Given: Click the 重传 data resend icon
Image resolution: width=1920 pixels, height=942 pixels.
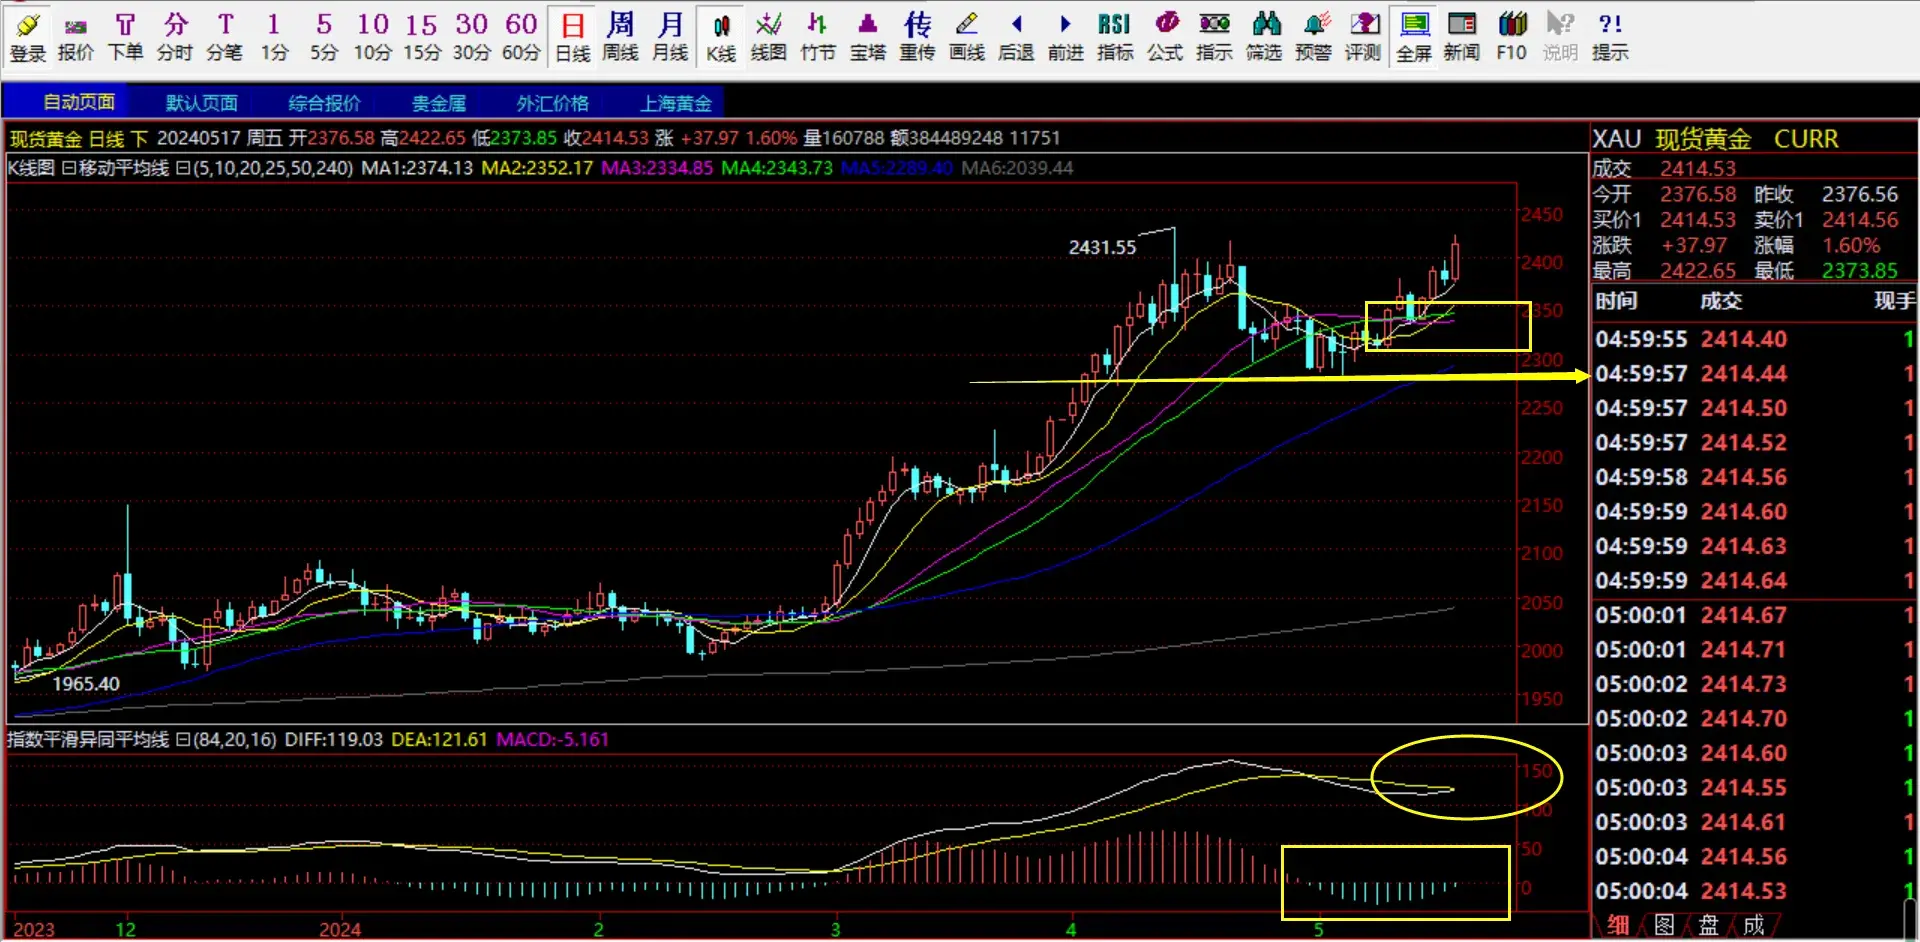Looking at the screenshot, I should point(917,36).
